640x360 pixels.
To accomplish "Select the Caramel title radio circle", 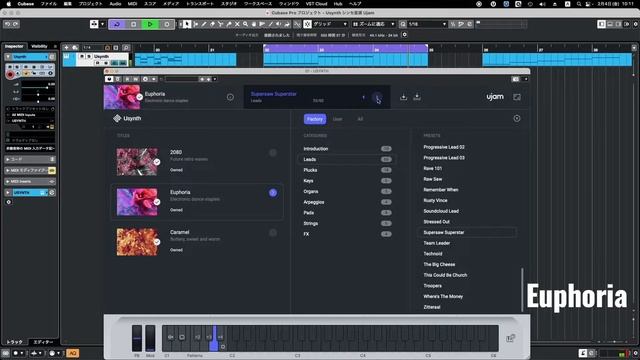I will pyautogui.click(x=273, y=233).
